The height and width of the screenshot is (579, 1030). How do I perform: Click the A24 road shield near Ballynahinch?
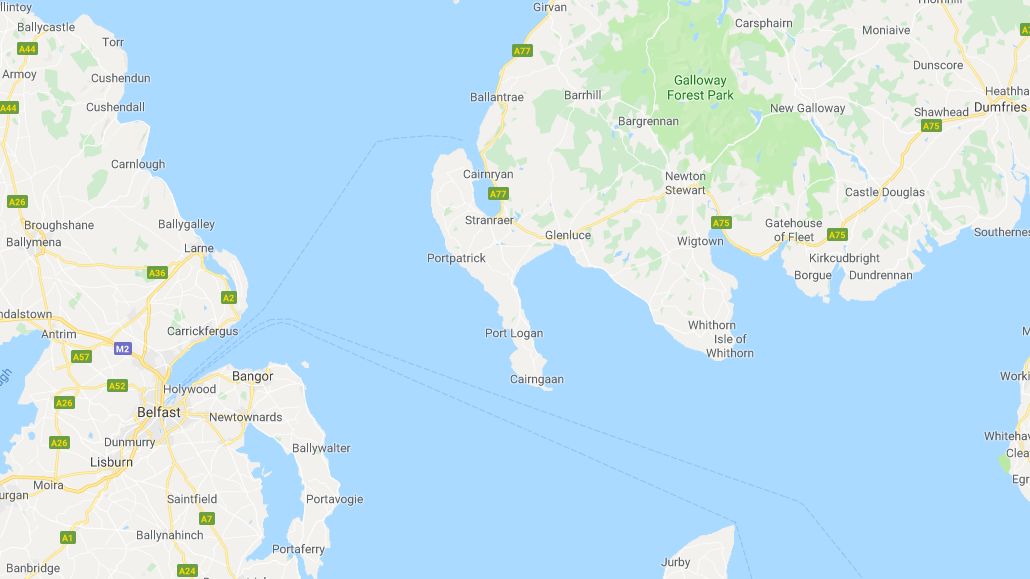click(x=187, y=570)
